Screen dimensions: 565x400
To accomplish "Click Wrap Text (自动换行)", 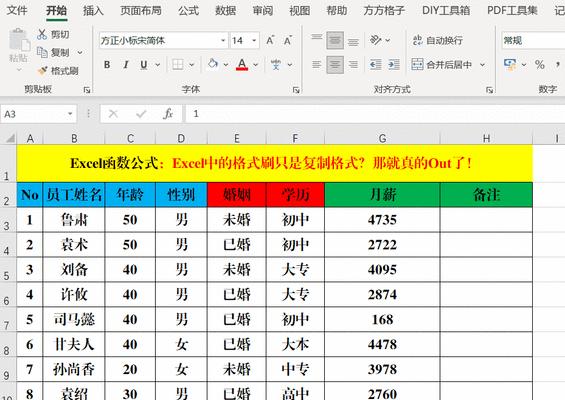I will [x=438, y=40].
